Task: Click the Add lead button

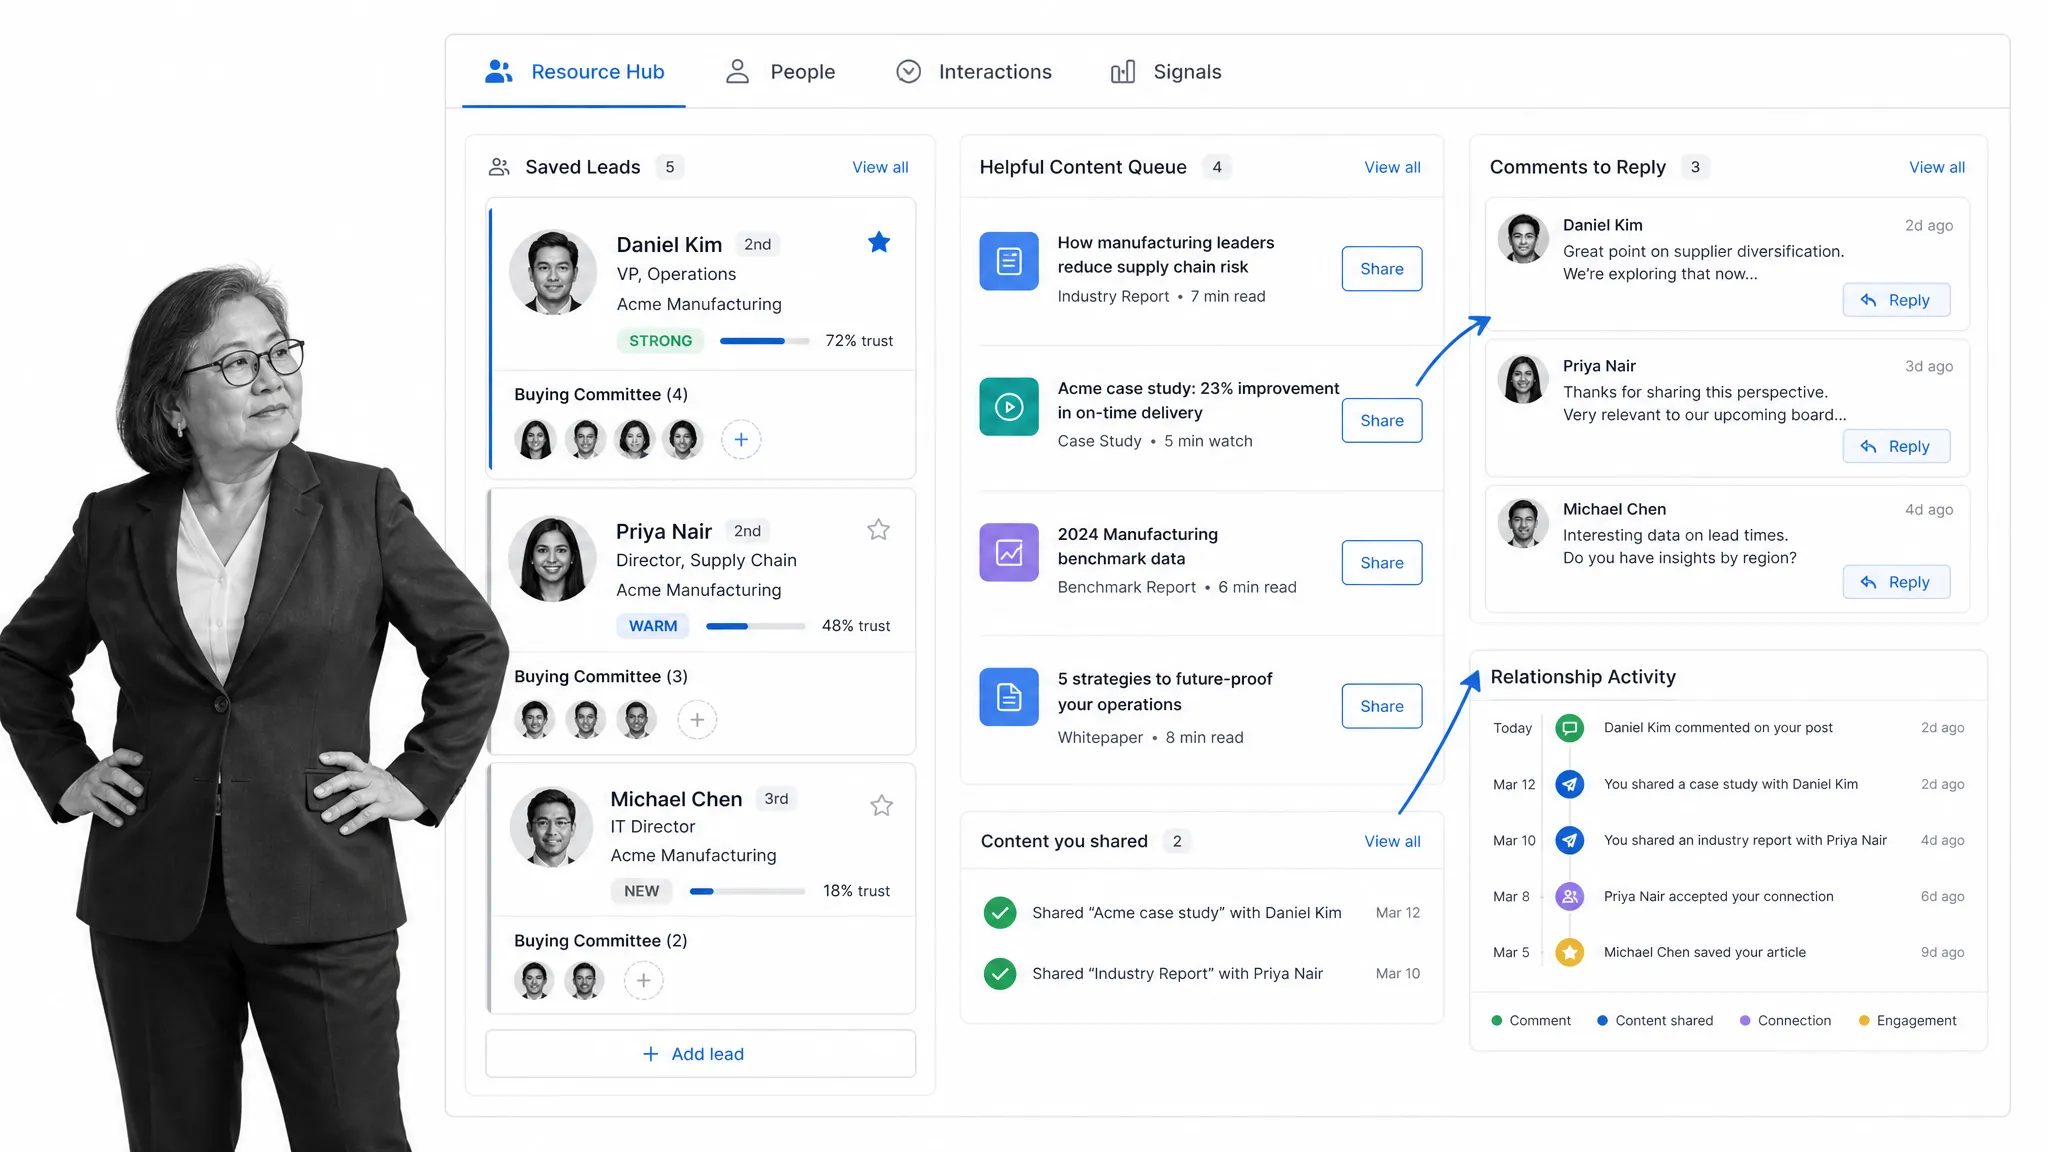Action: click(700, 1054)
